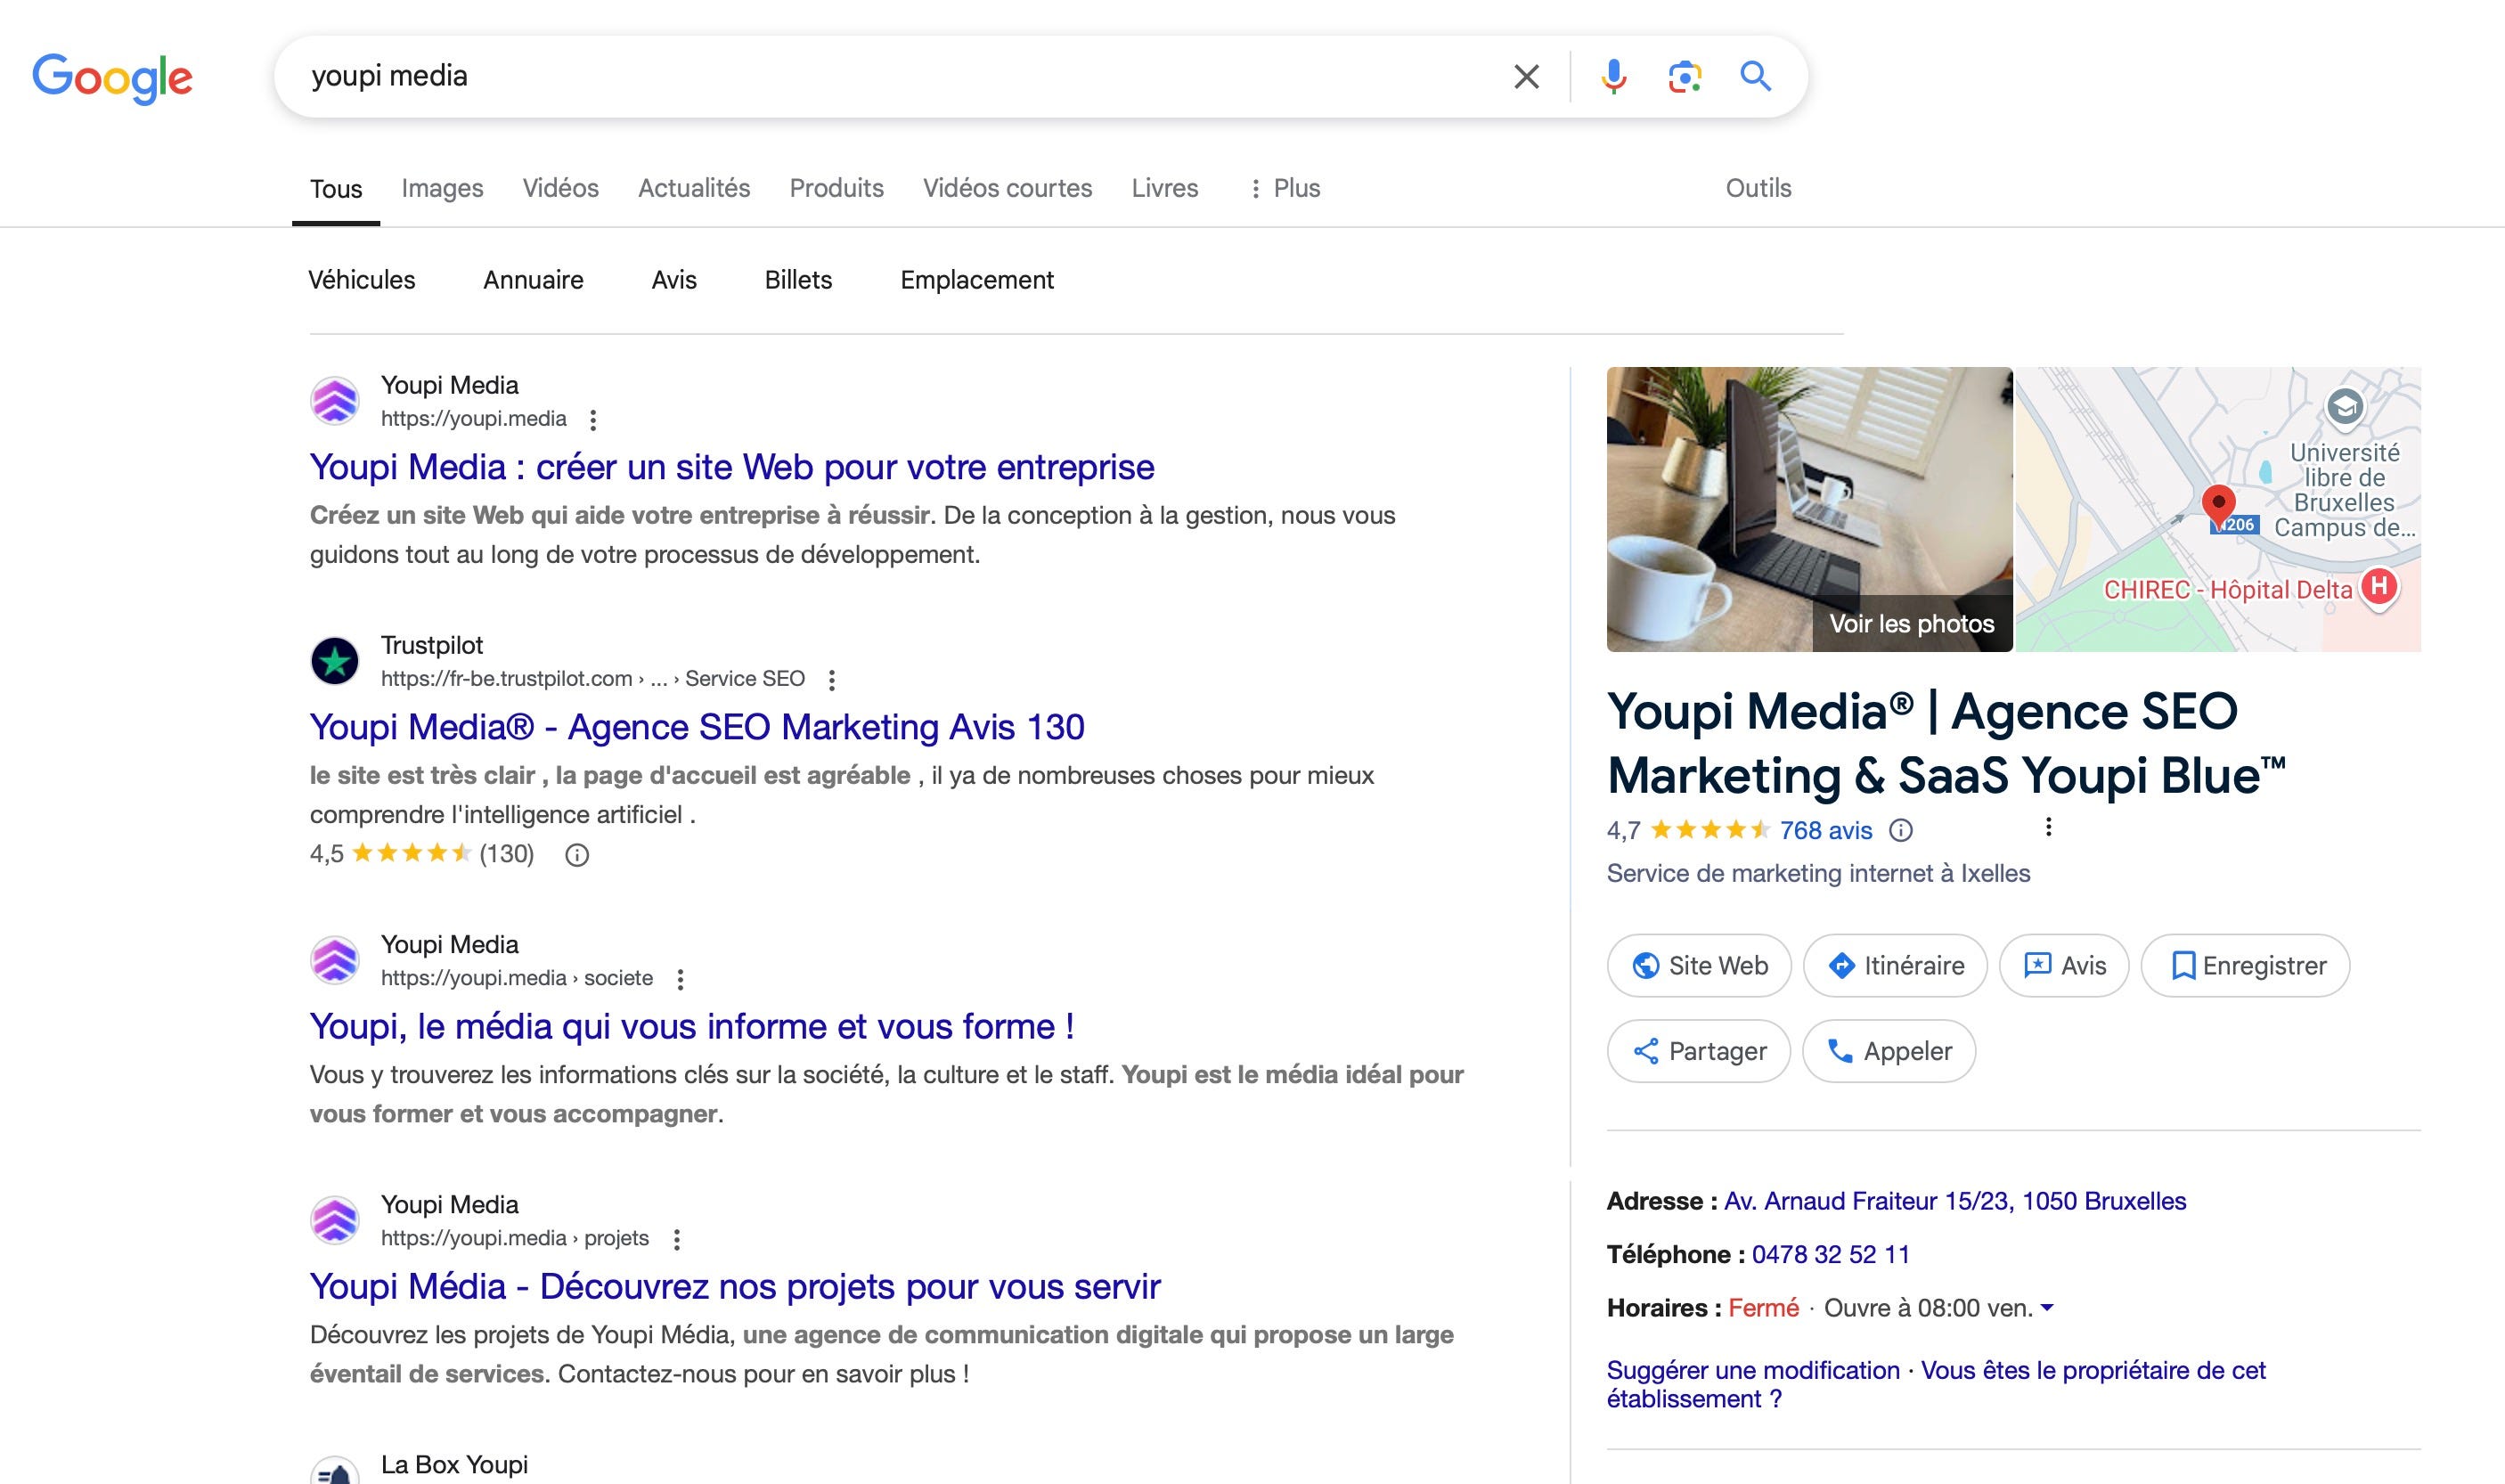
Task: Click the Google logo
Action: point(112,78)
